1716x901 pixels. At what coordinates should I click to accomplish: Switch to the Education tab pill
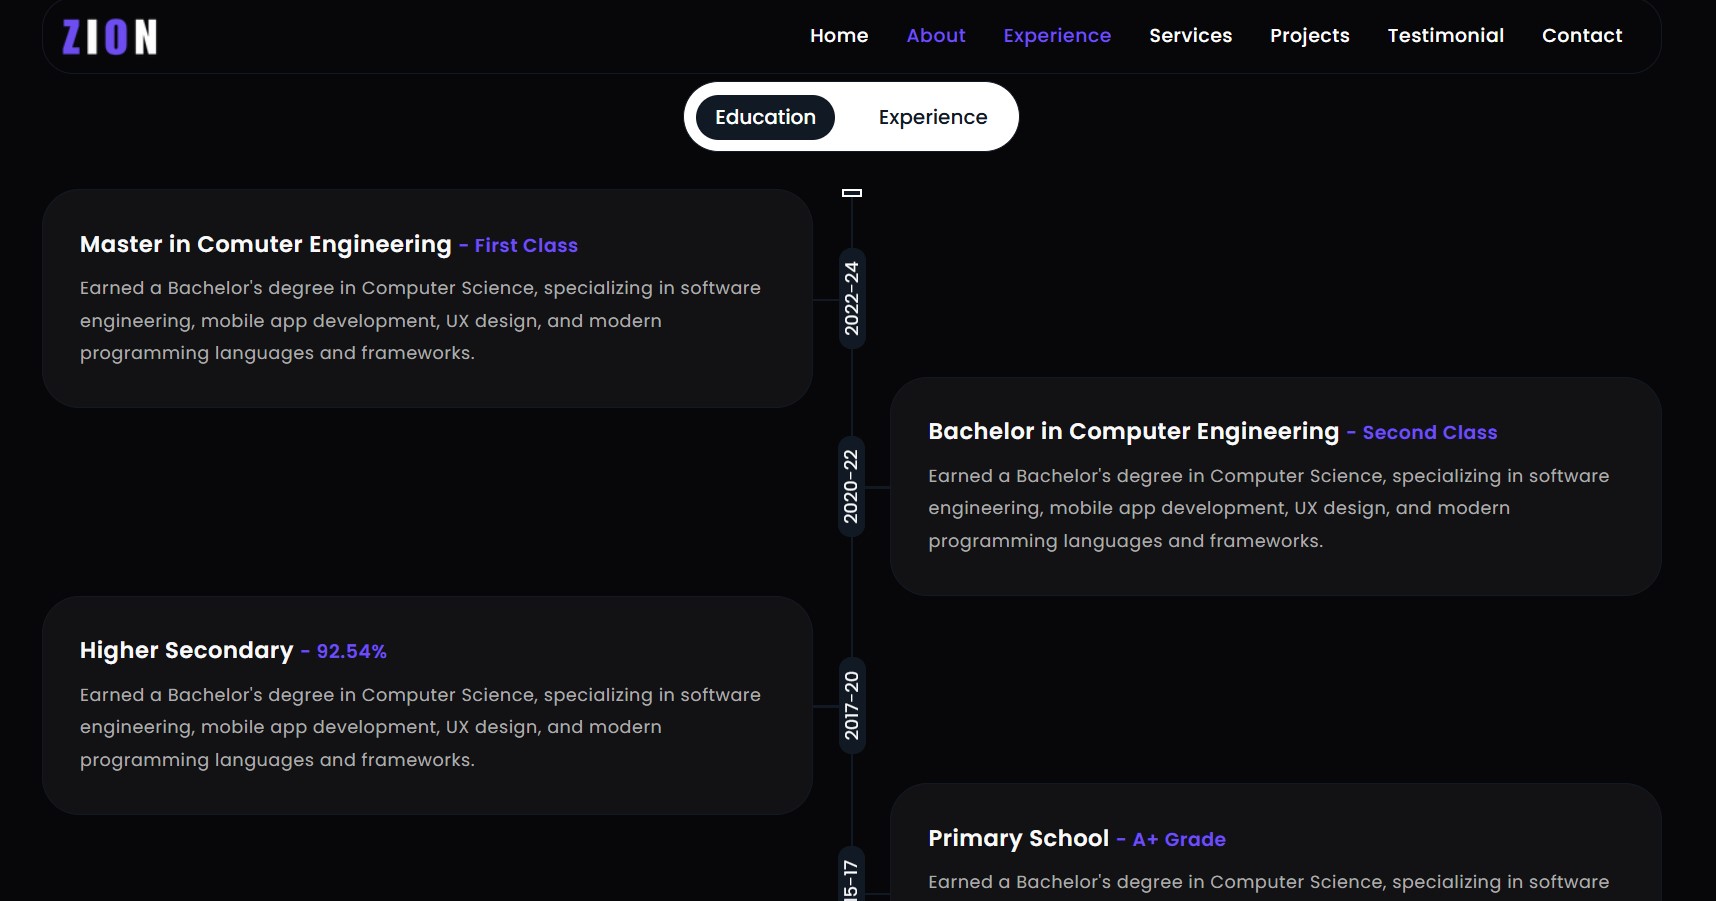tap(765, 117)
